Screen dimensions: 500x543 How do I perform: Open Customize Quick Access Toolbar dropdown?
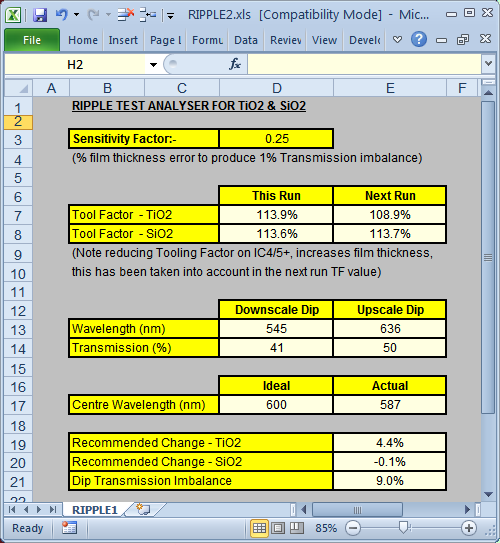coord(170,16)
